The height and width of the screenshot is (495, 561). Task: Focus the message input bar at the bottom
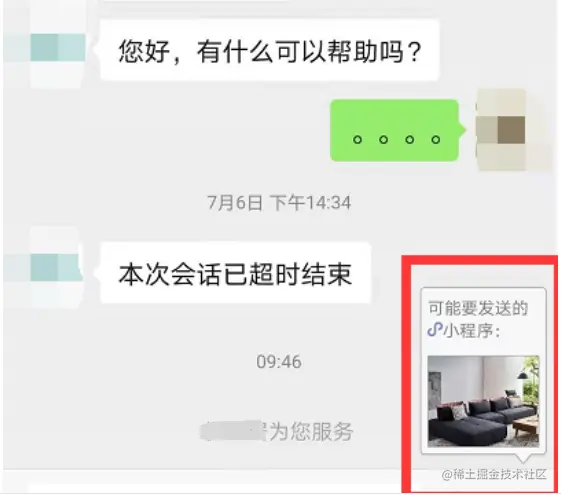pos(204,481)
